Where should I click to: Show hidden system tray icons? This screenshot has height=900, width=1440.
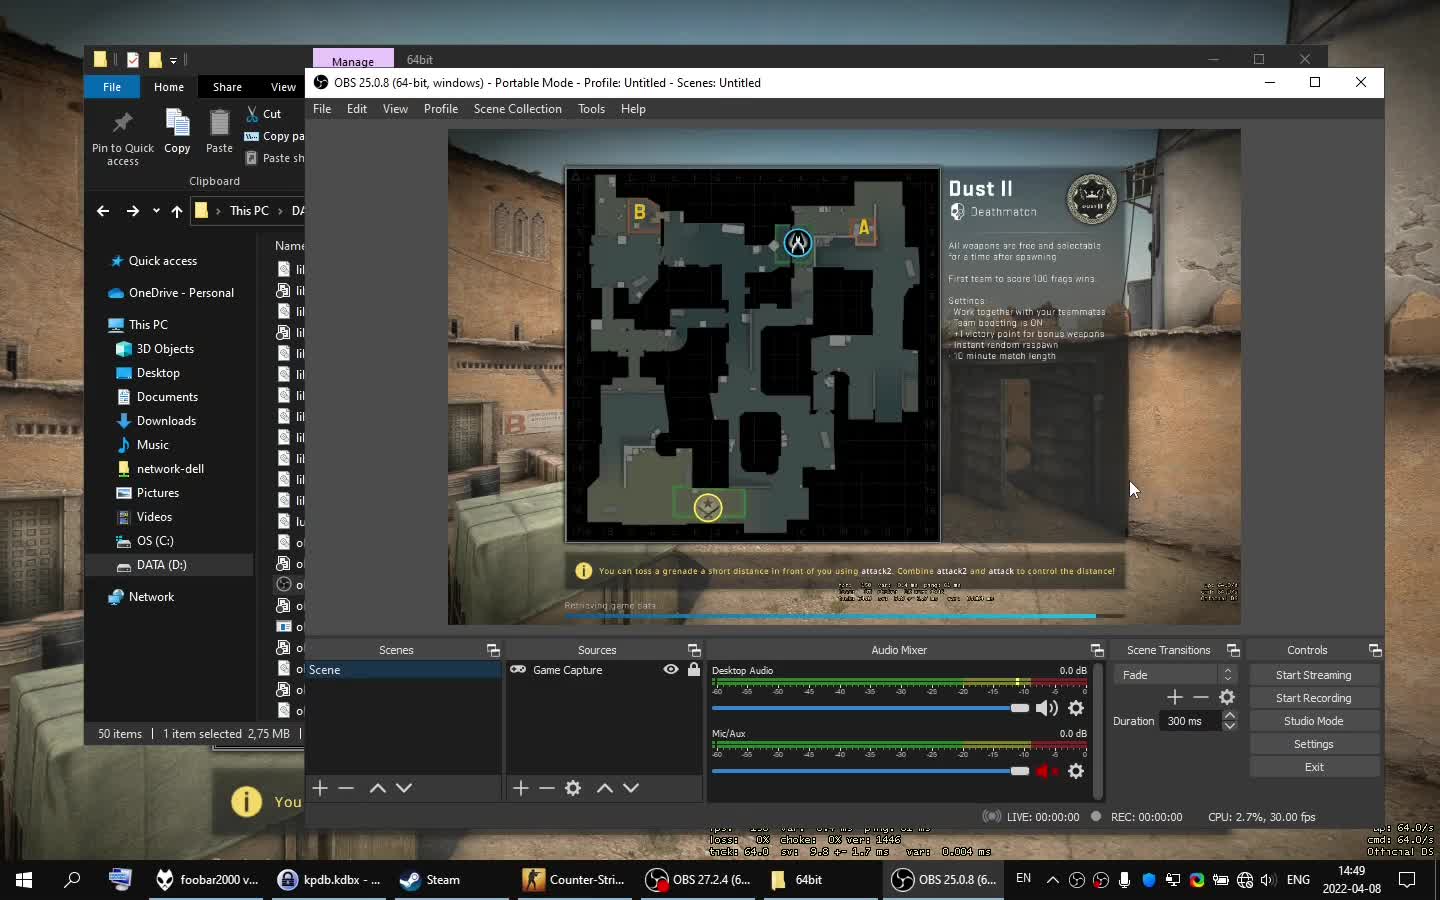[x=1052, y=880]
